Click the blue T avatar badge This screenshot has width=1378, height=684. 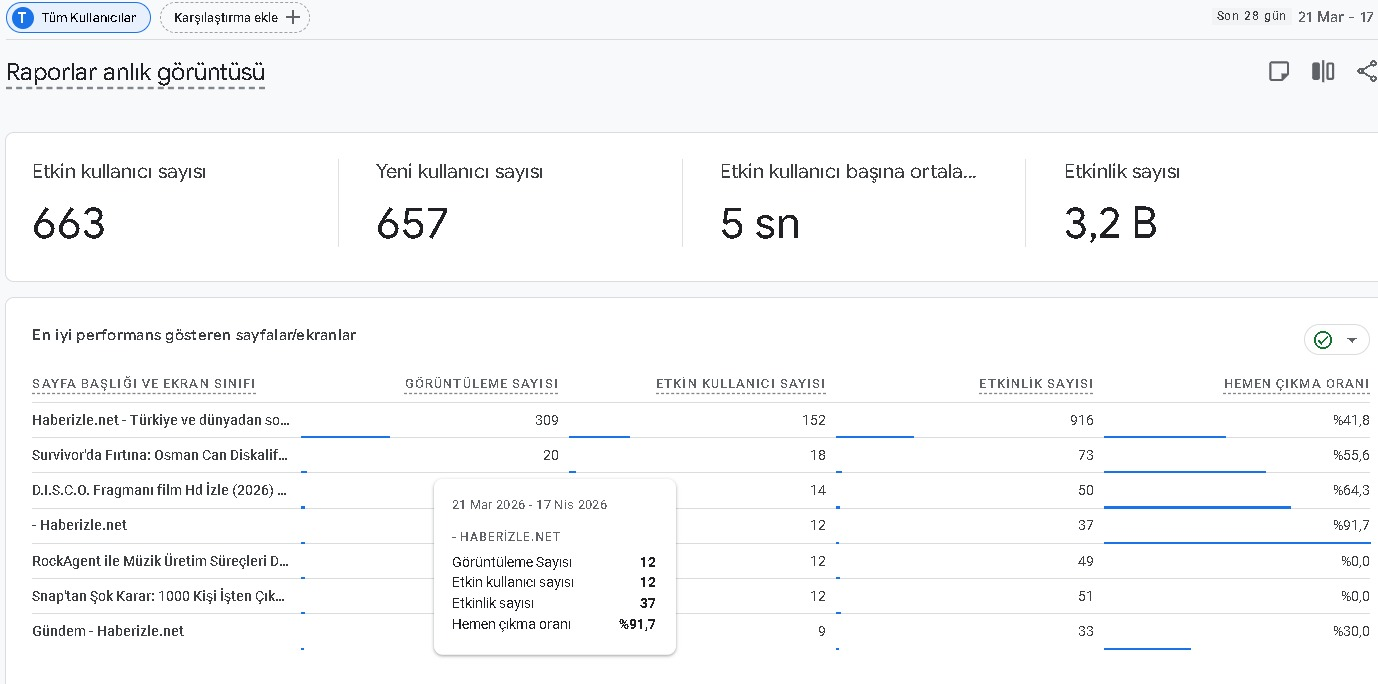[x=23, y=18]
